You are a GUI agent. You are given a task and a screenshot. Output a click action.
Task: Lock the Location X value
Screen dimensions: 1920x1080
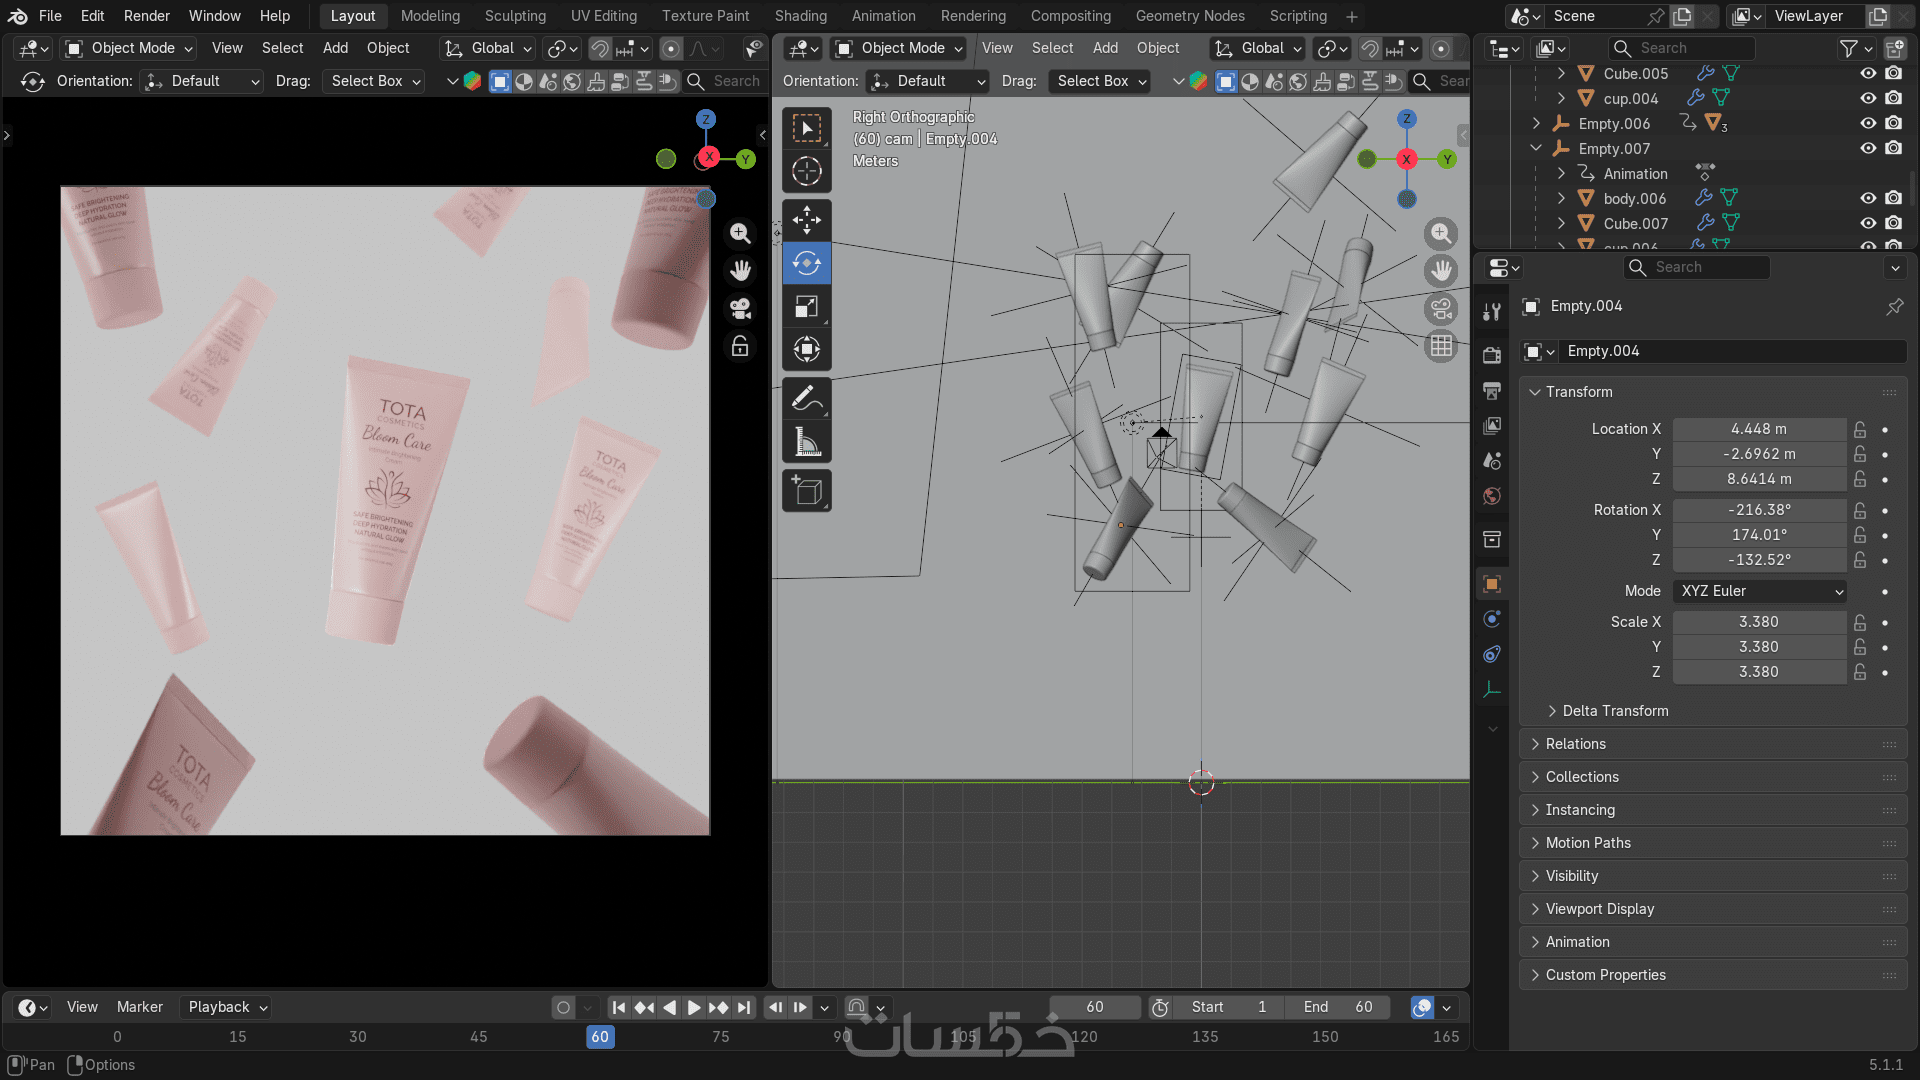coord(1860,429)
